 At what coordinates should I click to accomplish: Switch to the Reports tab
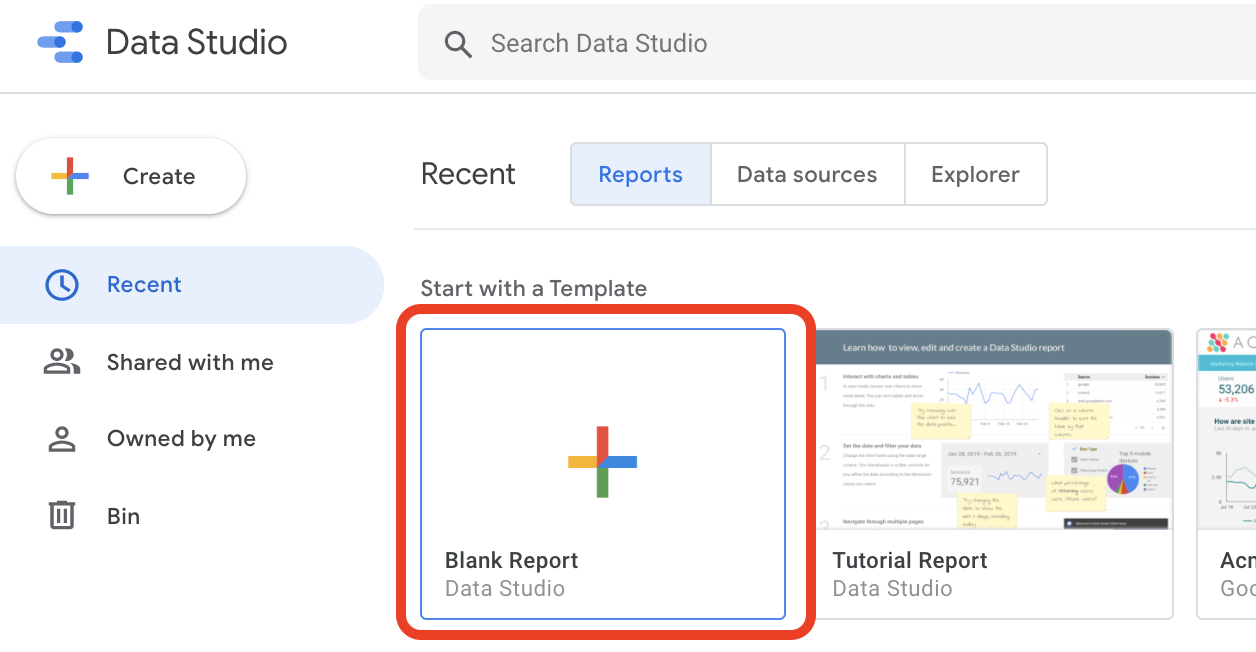(x=641, y=174)
